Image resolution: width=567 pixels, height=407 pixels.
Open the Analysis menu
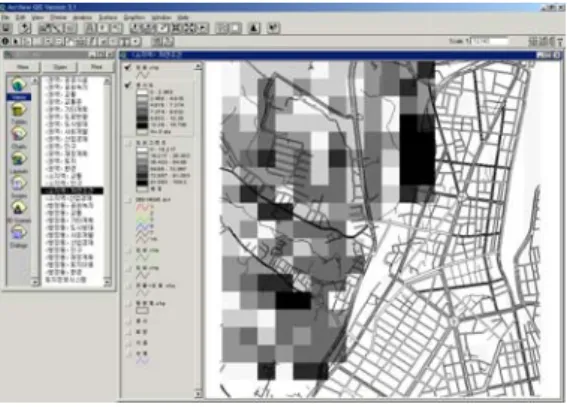pyautogui.click(x=82, y=17)
